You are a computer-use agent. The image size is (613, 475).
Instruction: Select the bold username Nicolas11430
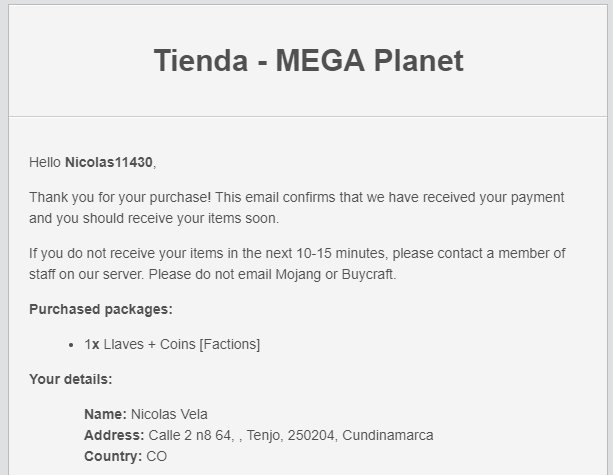click(109, 162)
